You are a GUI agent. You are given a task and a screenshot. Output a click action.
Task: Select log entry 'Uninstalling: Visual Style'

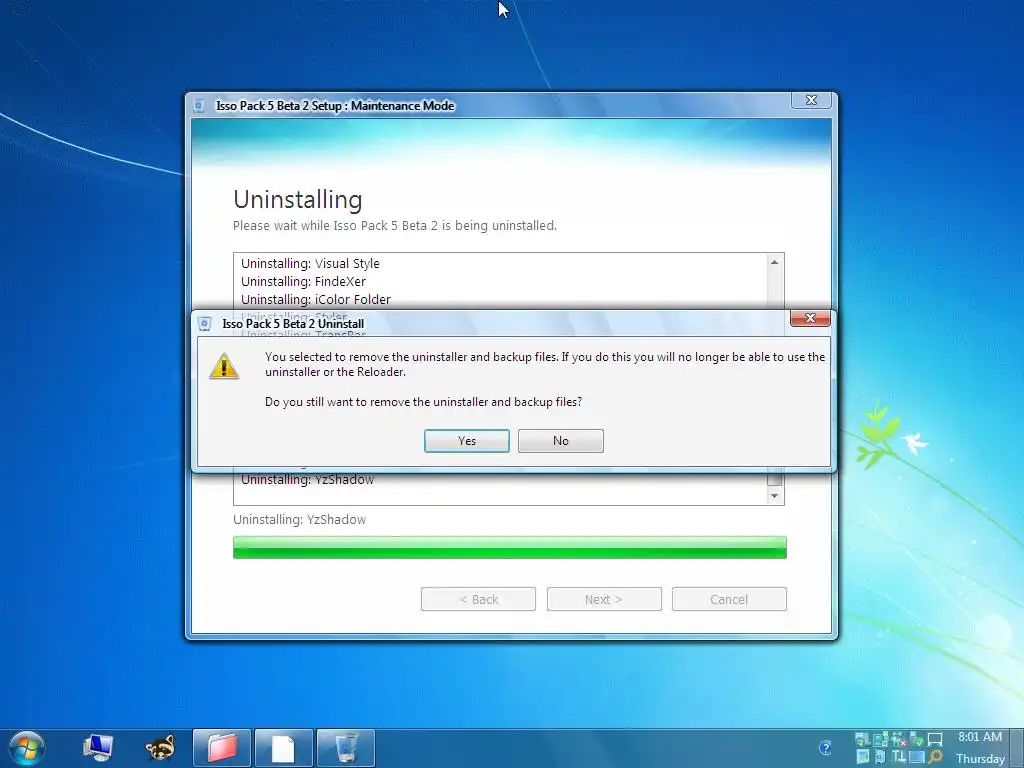coord(310,263)
